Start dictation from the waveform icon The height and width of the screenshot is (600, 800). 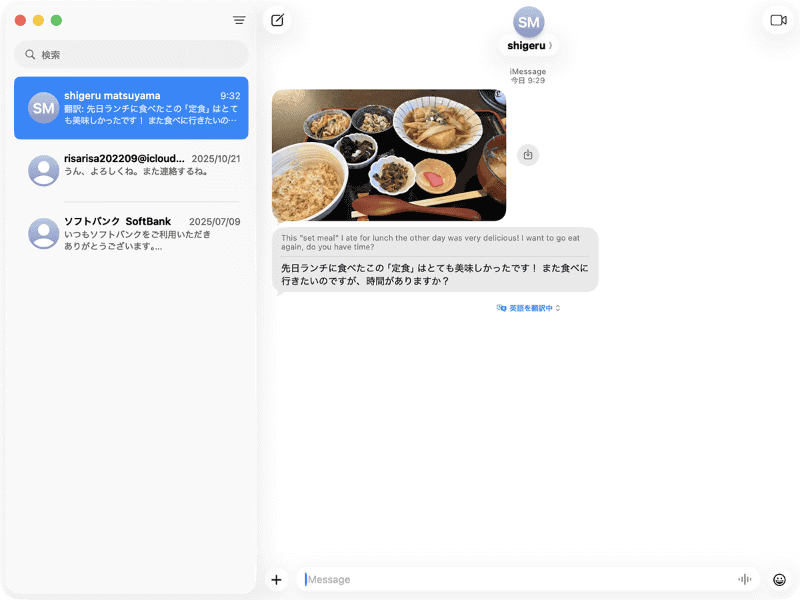pos(744,579)
